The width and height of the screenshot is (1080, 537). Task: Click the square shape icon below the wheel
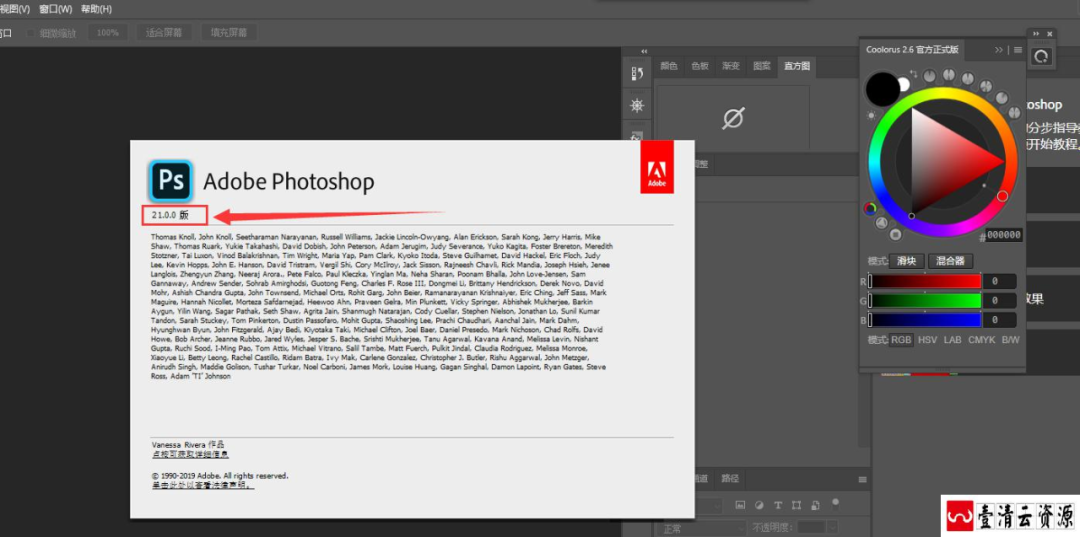[x=895, y=235]
